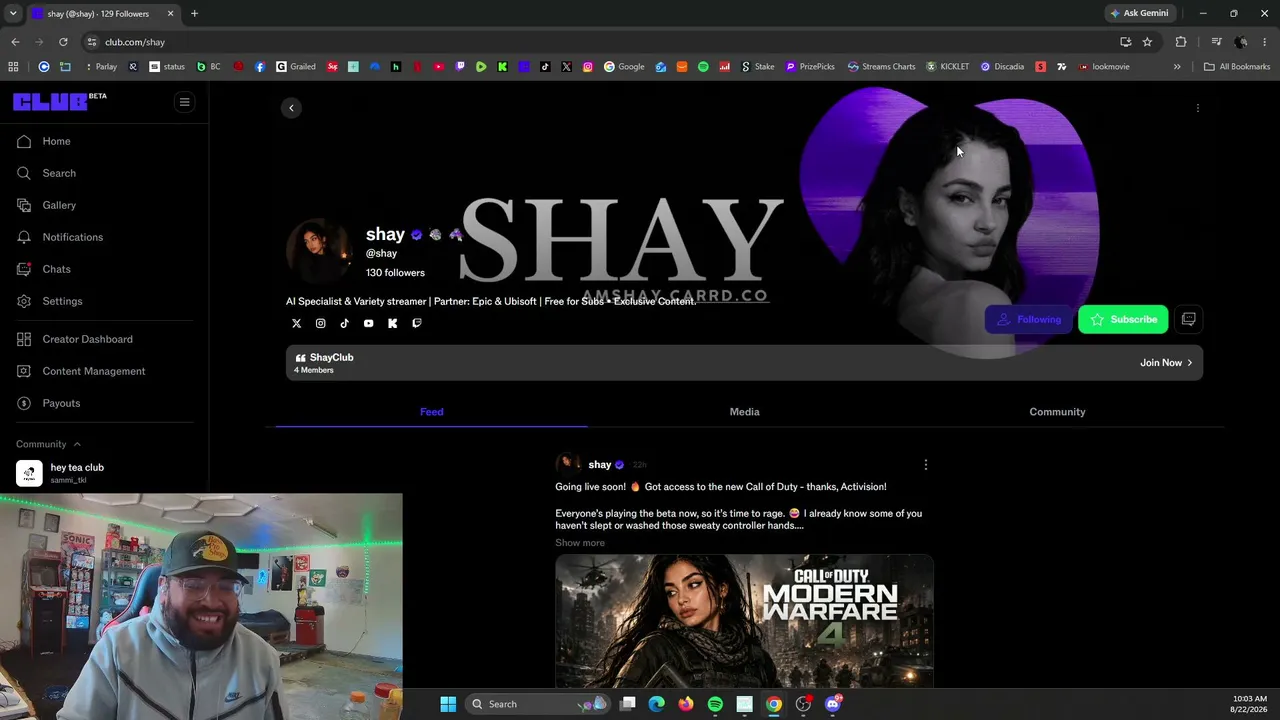Open the Facebook bookmark icon
Screen dimensions: 1280x720
click(260, 67)
